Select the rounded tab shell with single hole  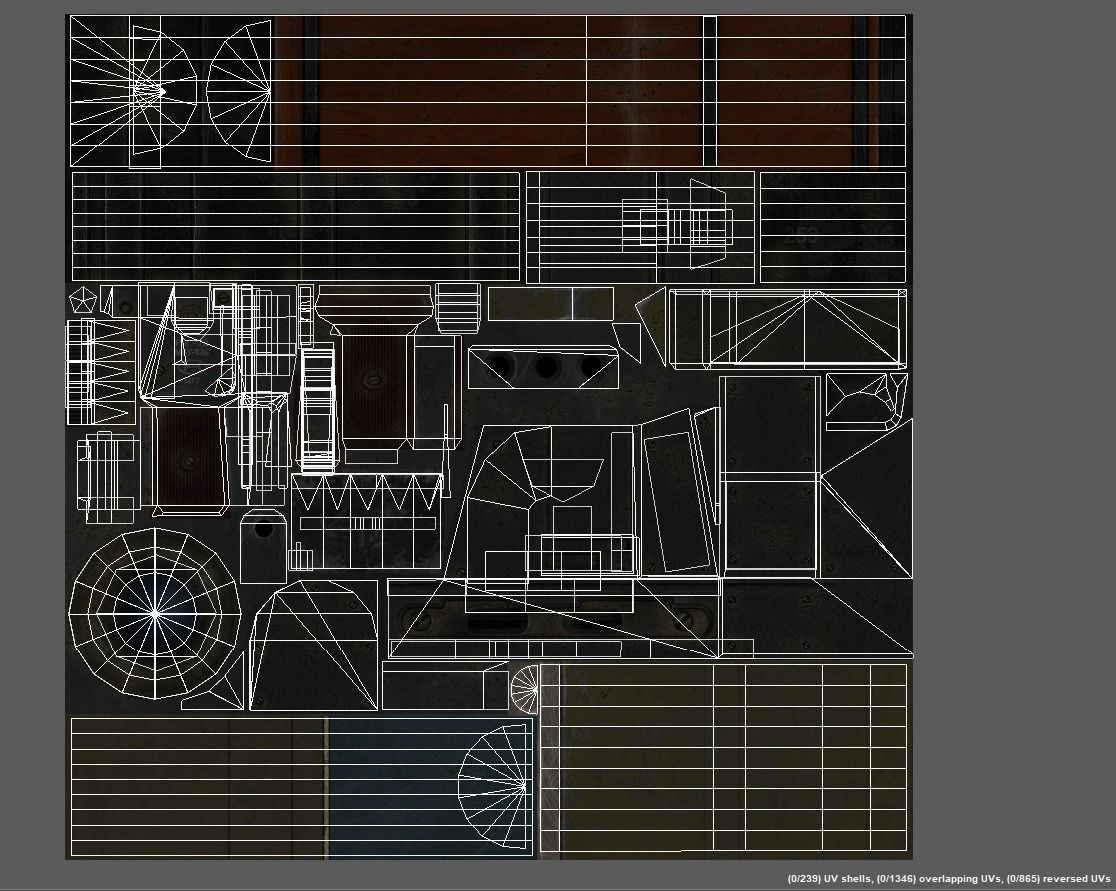point(263,546)
